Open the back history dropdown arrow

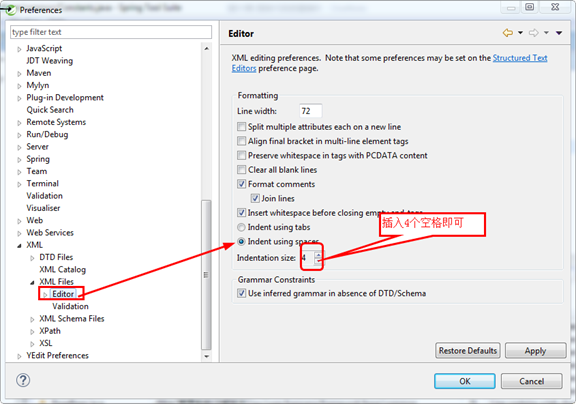click(521, 33)
